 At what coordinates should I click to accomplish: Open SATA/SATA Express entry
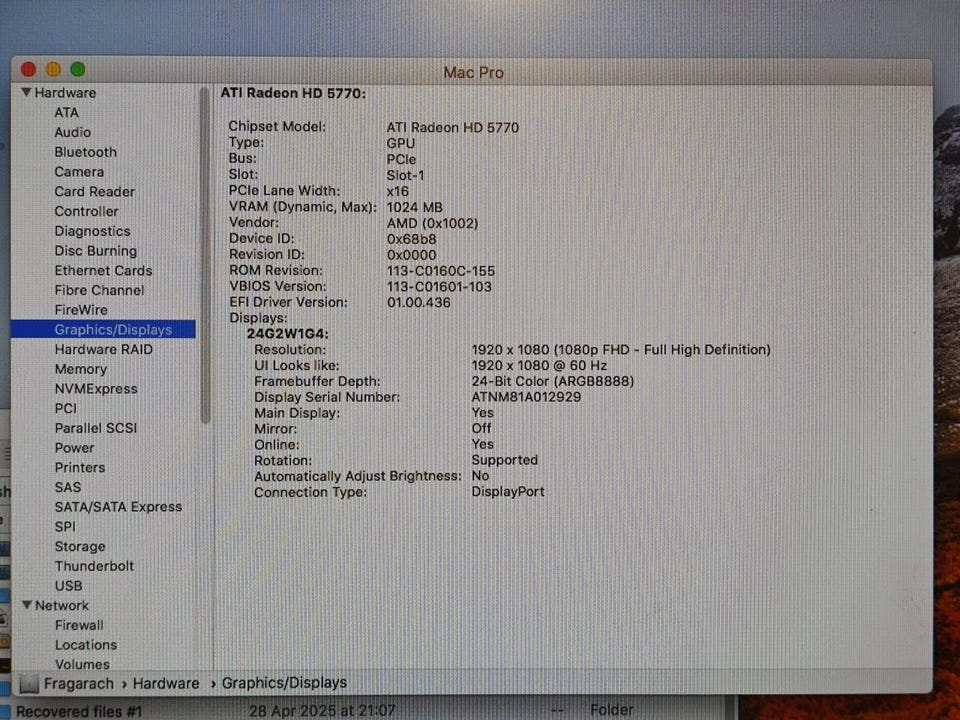click(118, 507)
